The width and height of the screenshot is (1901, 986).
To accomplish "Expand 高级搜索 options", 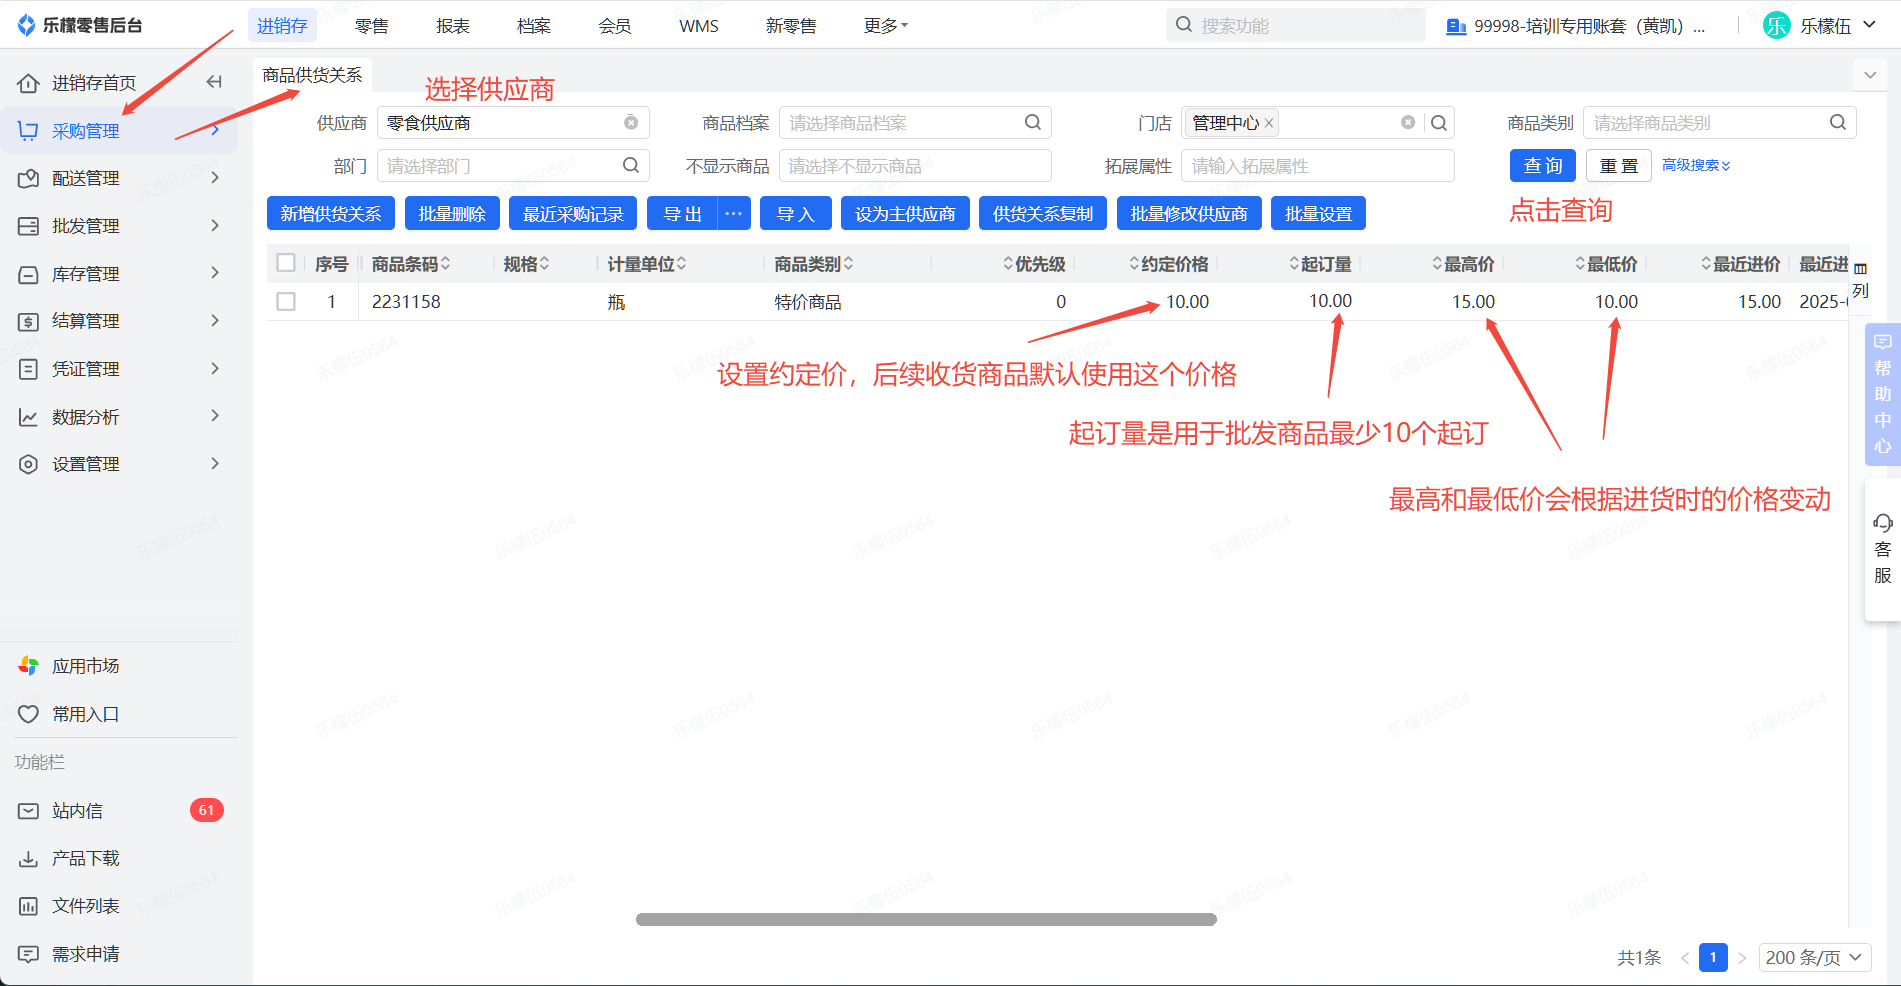I will (1696, 165).
